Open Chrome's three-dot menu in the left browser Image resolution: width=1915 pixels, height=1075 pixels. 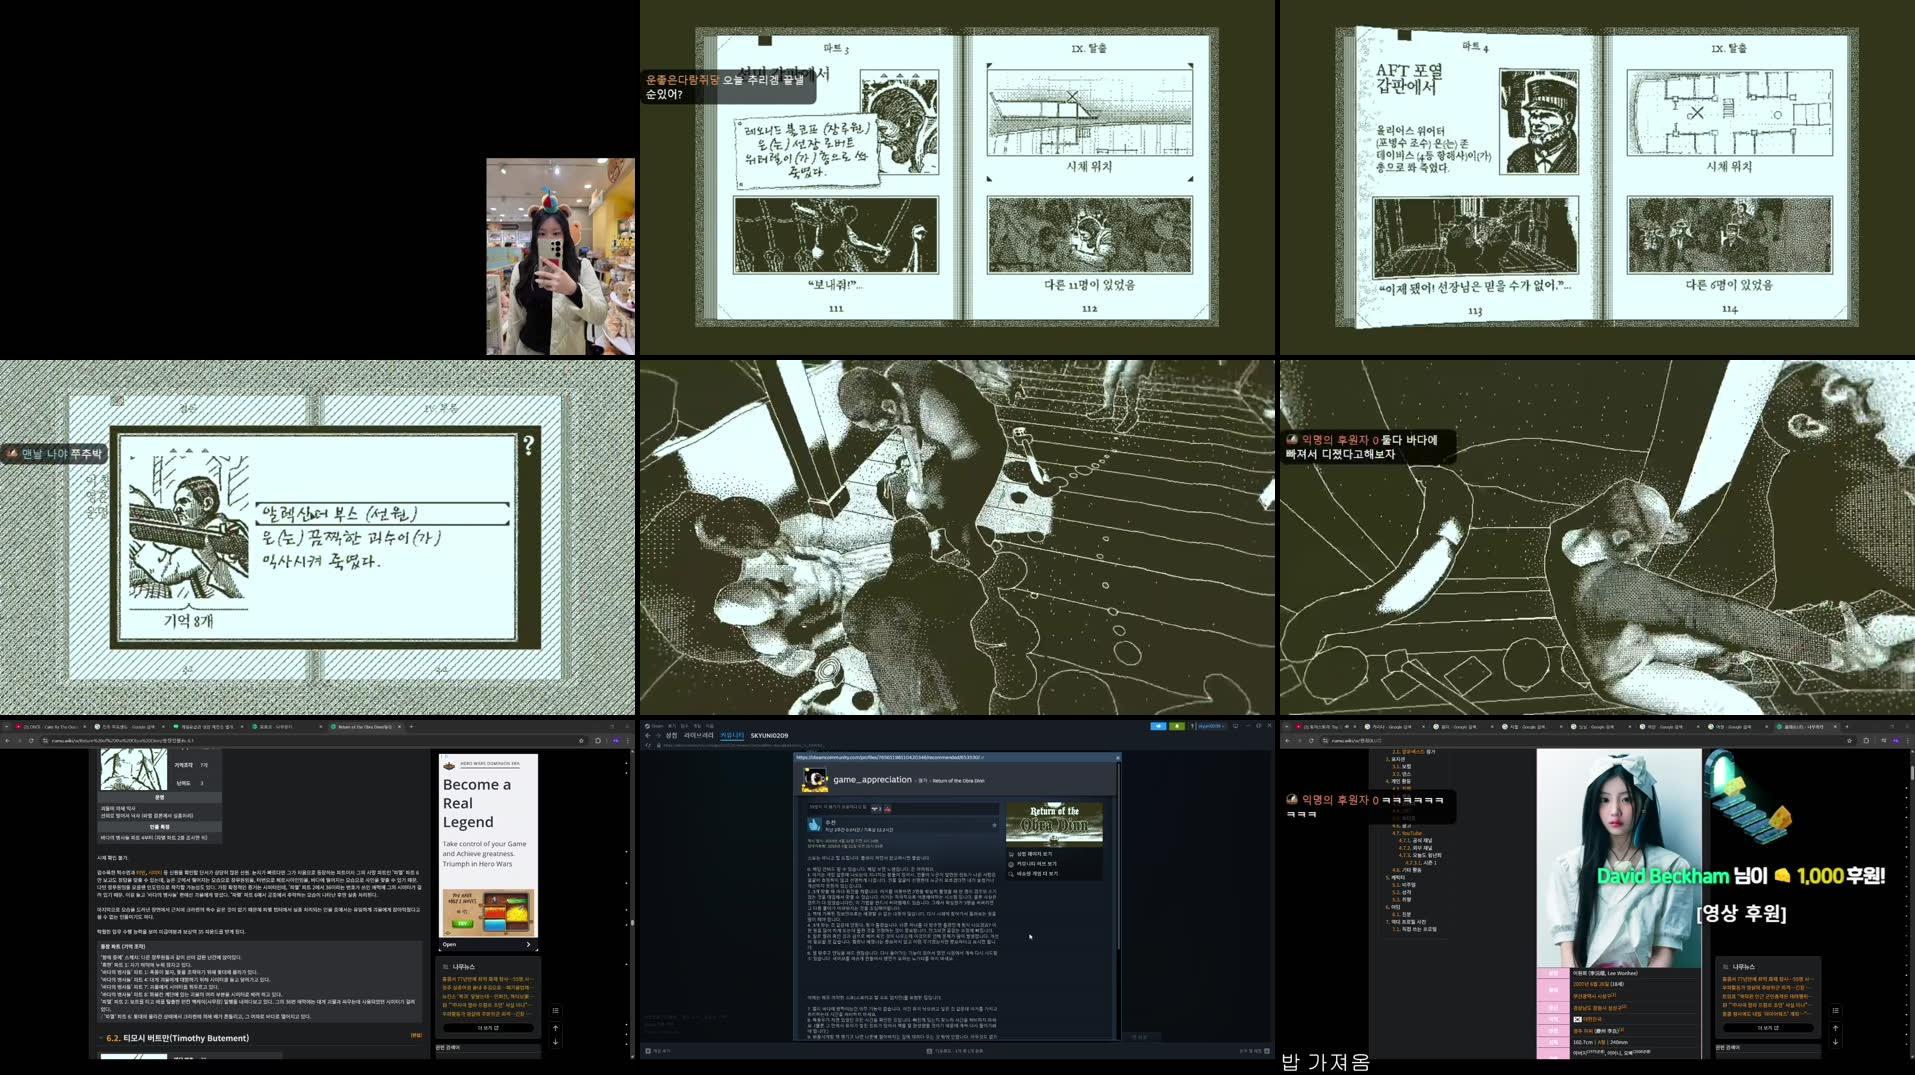coord(627,740)
